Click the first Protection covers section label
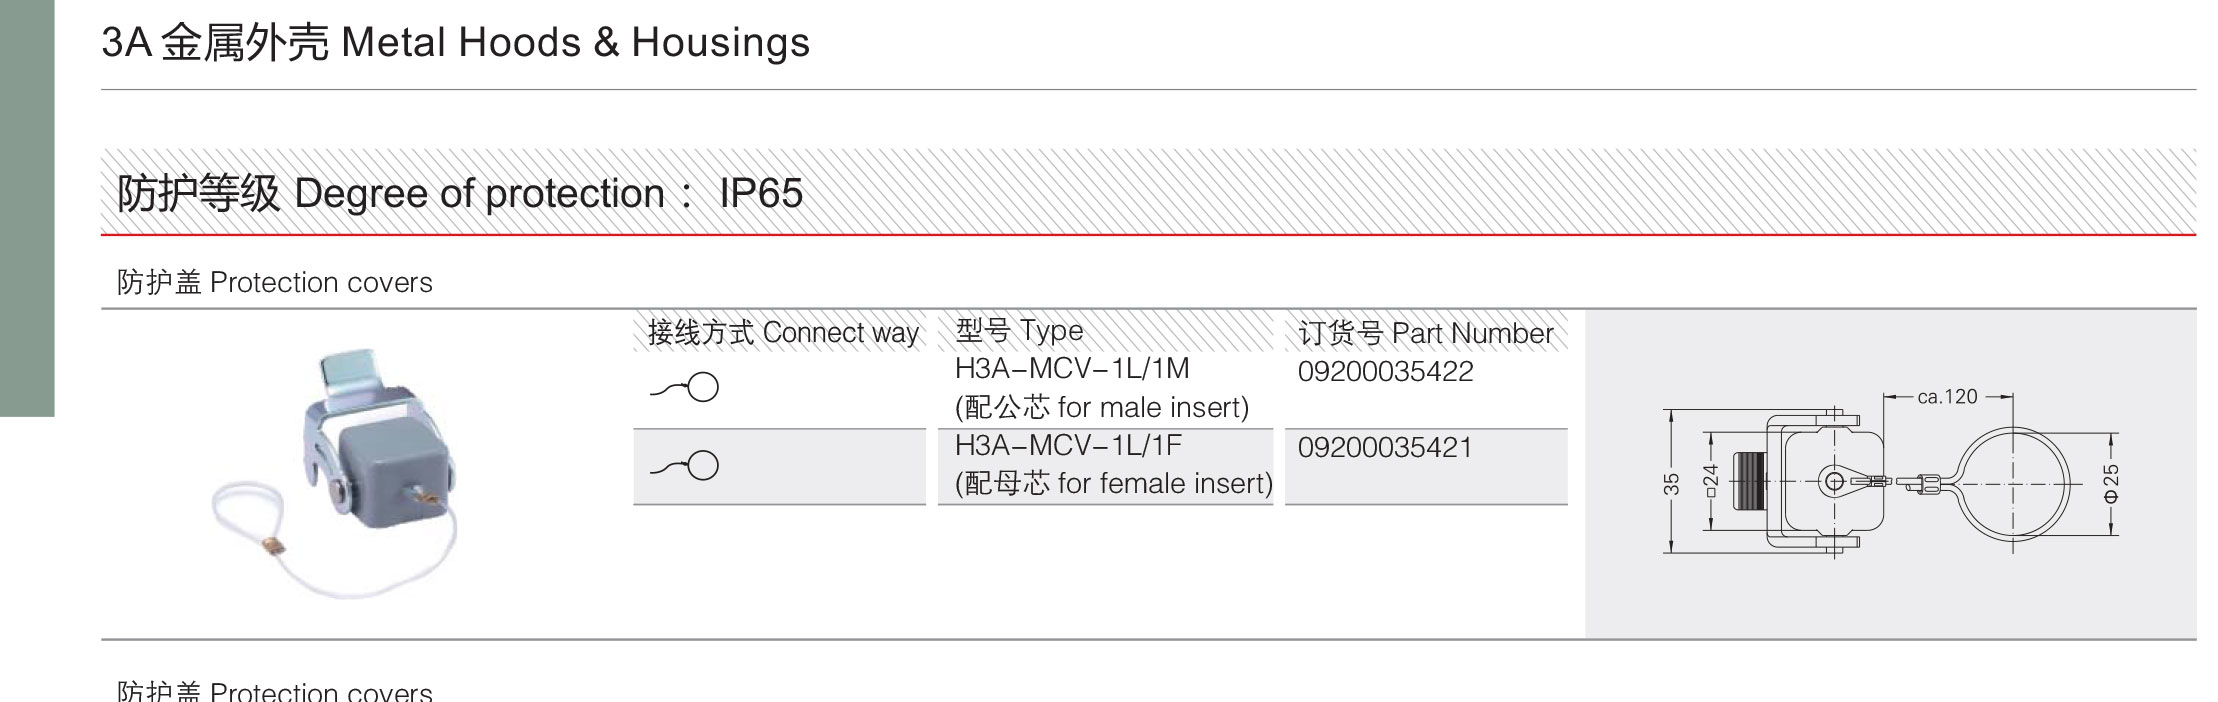The height and width of the screenshot is (702, 2218). tap(275, 282)
